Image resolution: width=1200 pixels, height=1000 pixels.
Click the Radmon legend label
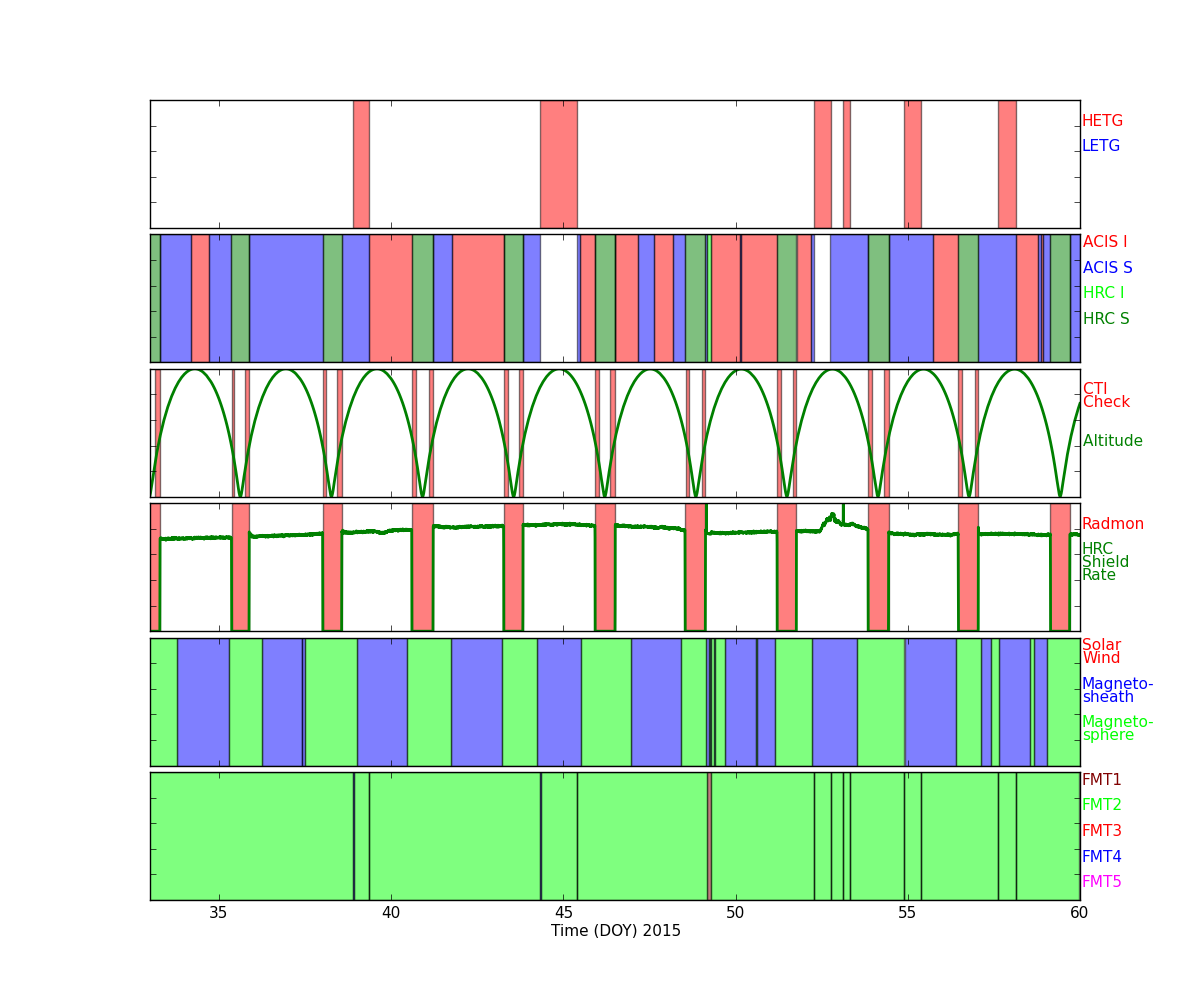point(1112,524)
